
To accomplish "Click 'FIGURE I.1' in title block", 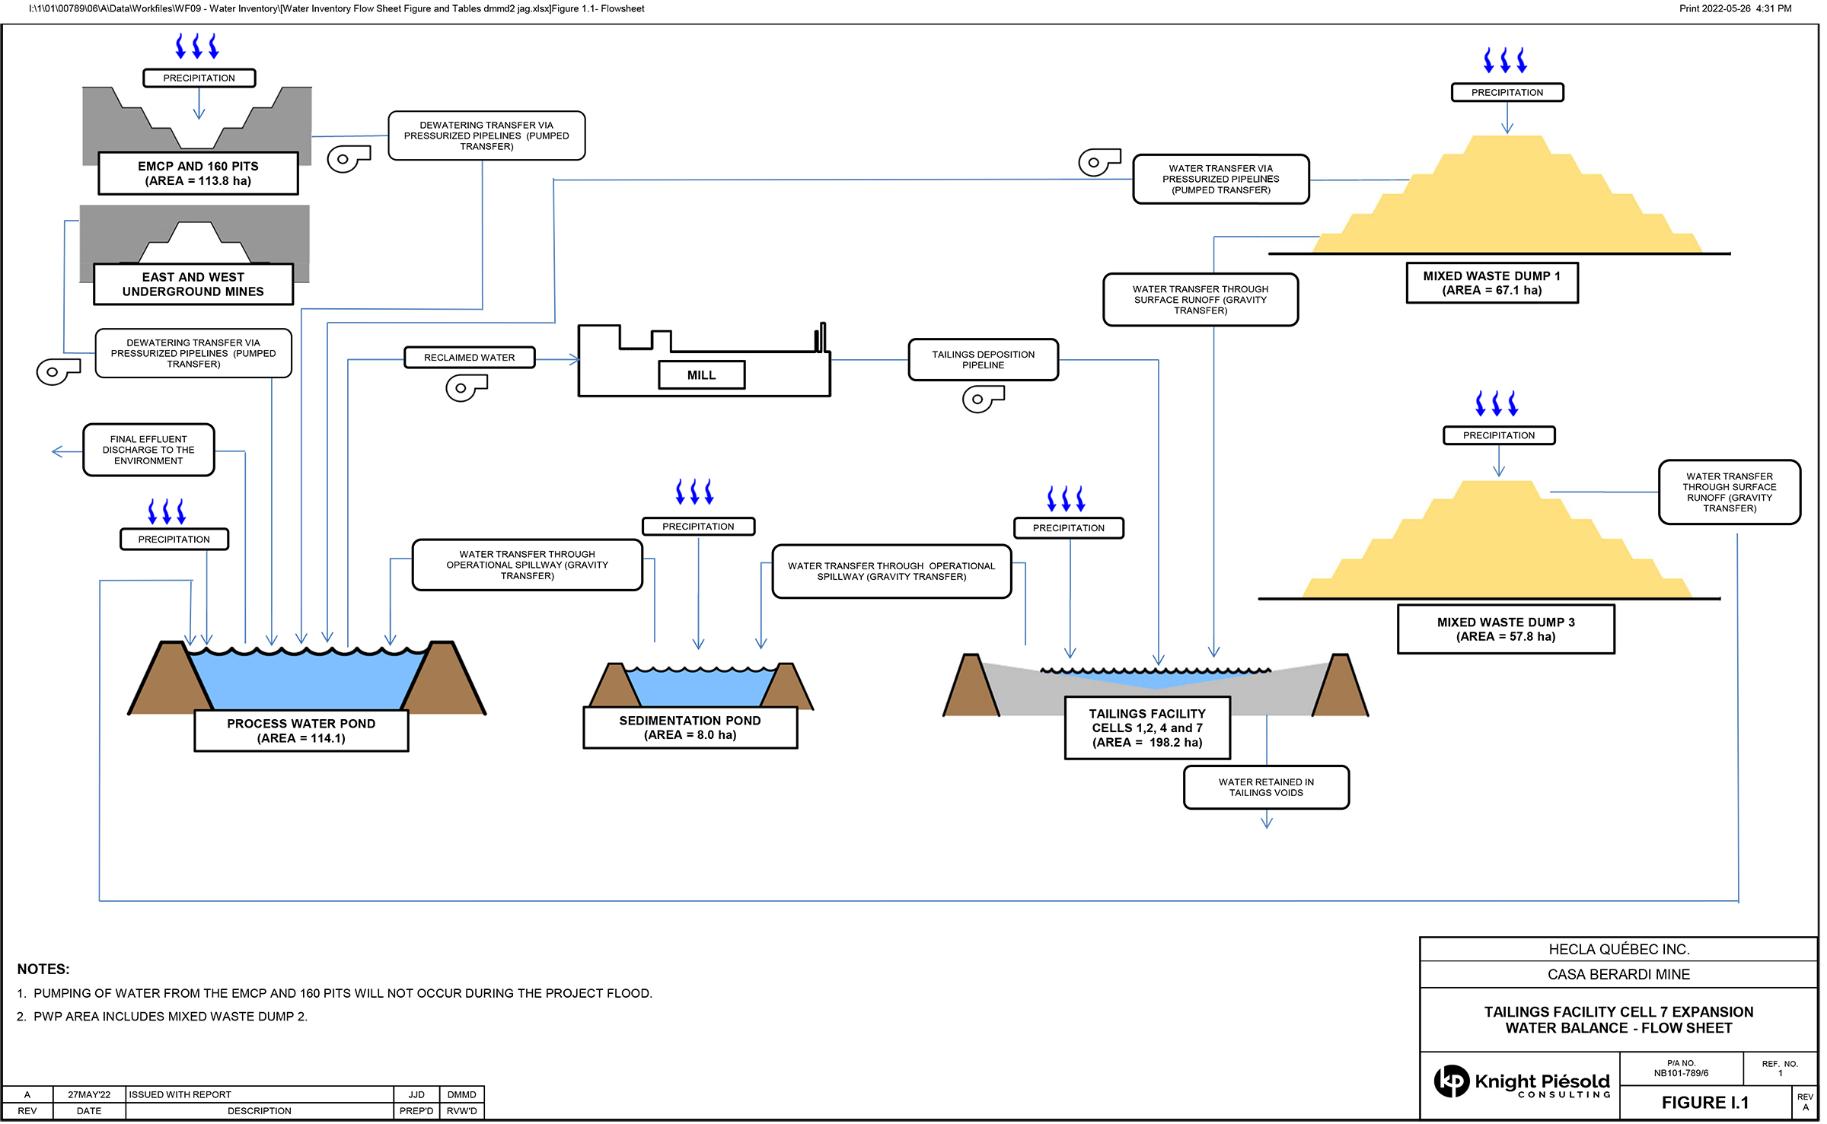I will point(1705,1103).
